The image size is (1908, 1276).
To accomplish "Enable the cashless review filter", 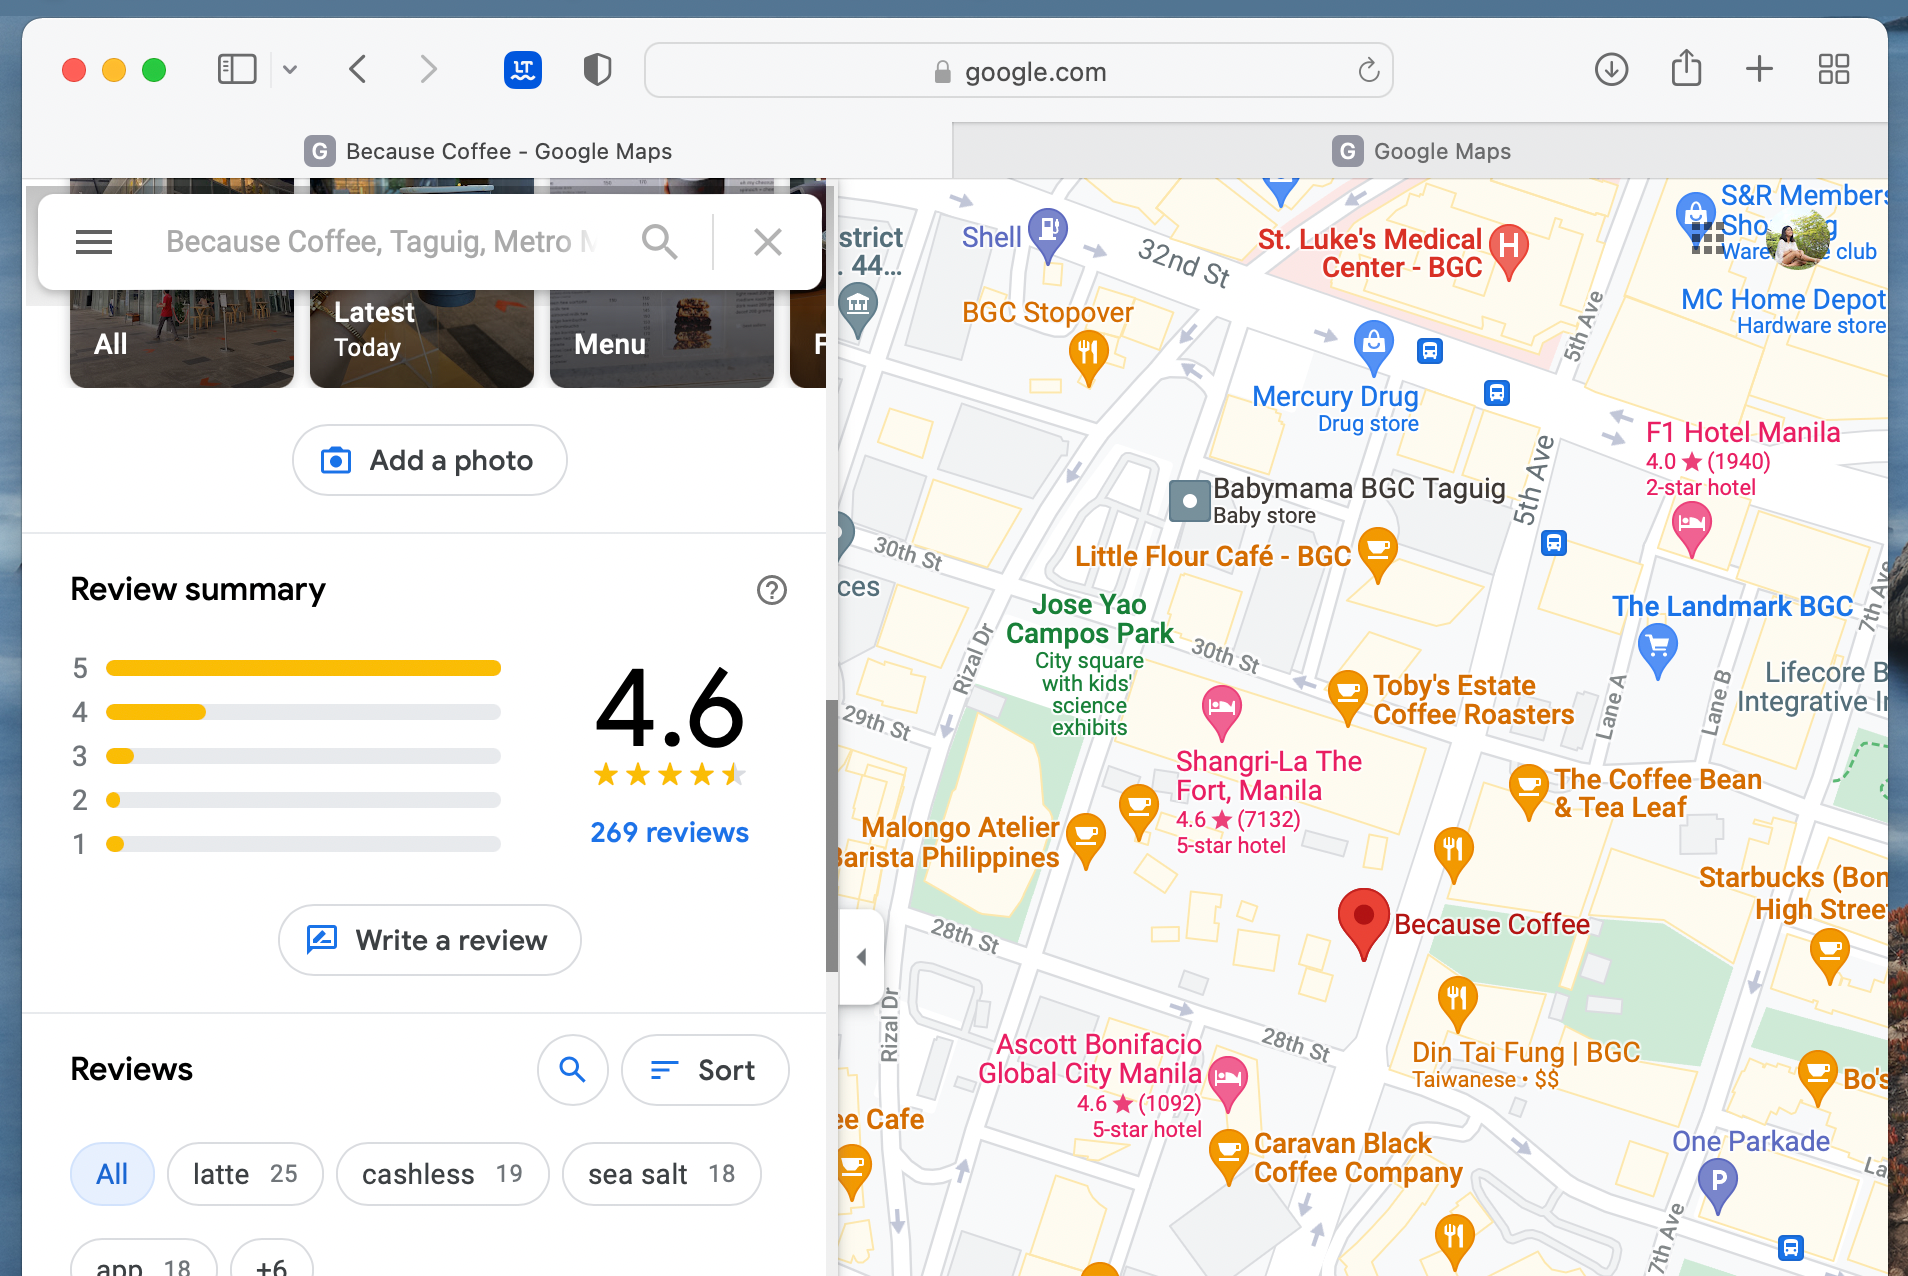I will pos(443,1174).
